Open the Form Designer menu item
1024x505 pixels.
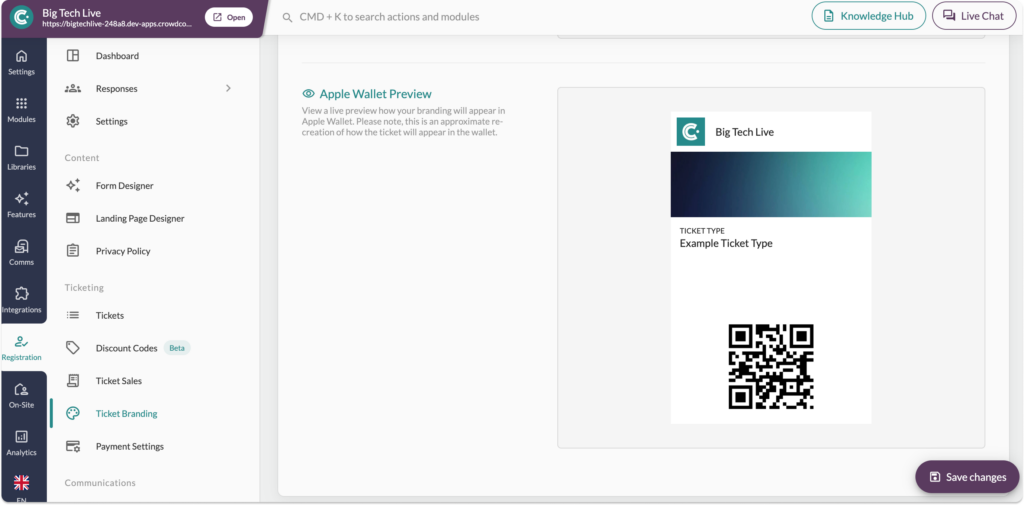coord(124,186)
